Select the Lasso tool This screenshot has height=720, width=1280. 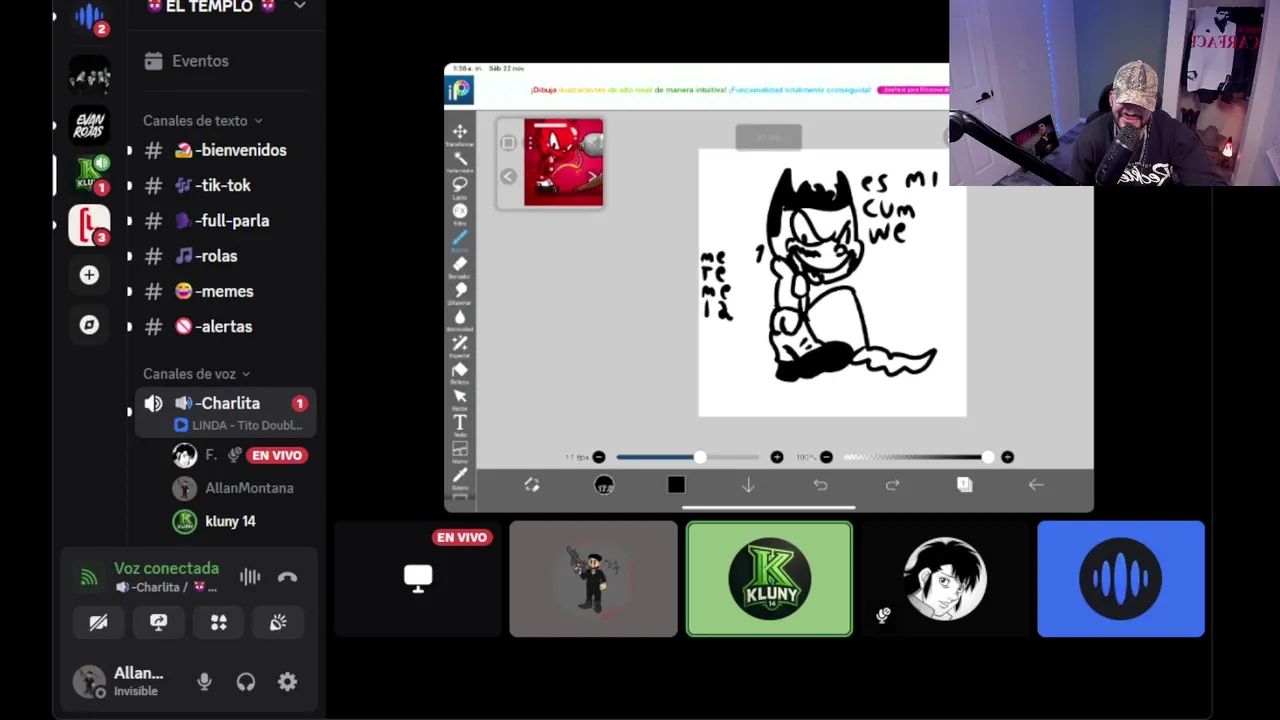click(x=460, y=185)
